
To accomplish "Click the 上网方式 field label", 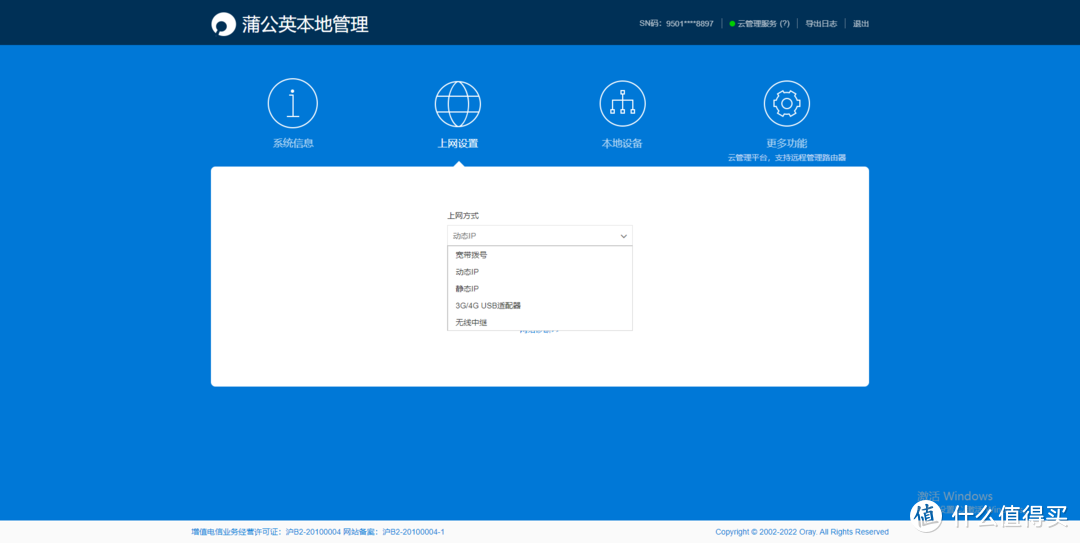I will [x=463, y=216].
